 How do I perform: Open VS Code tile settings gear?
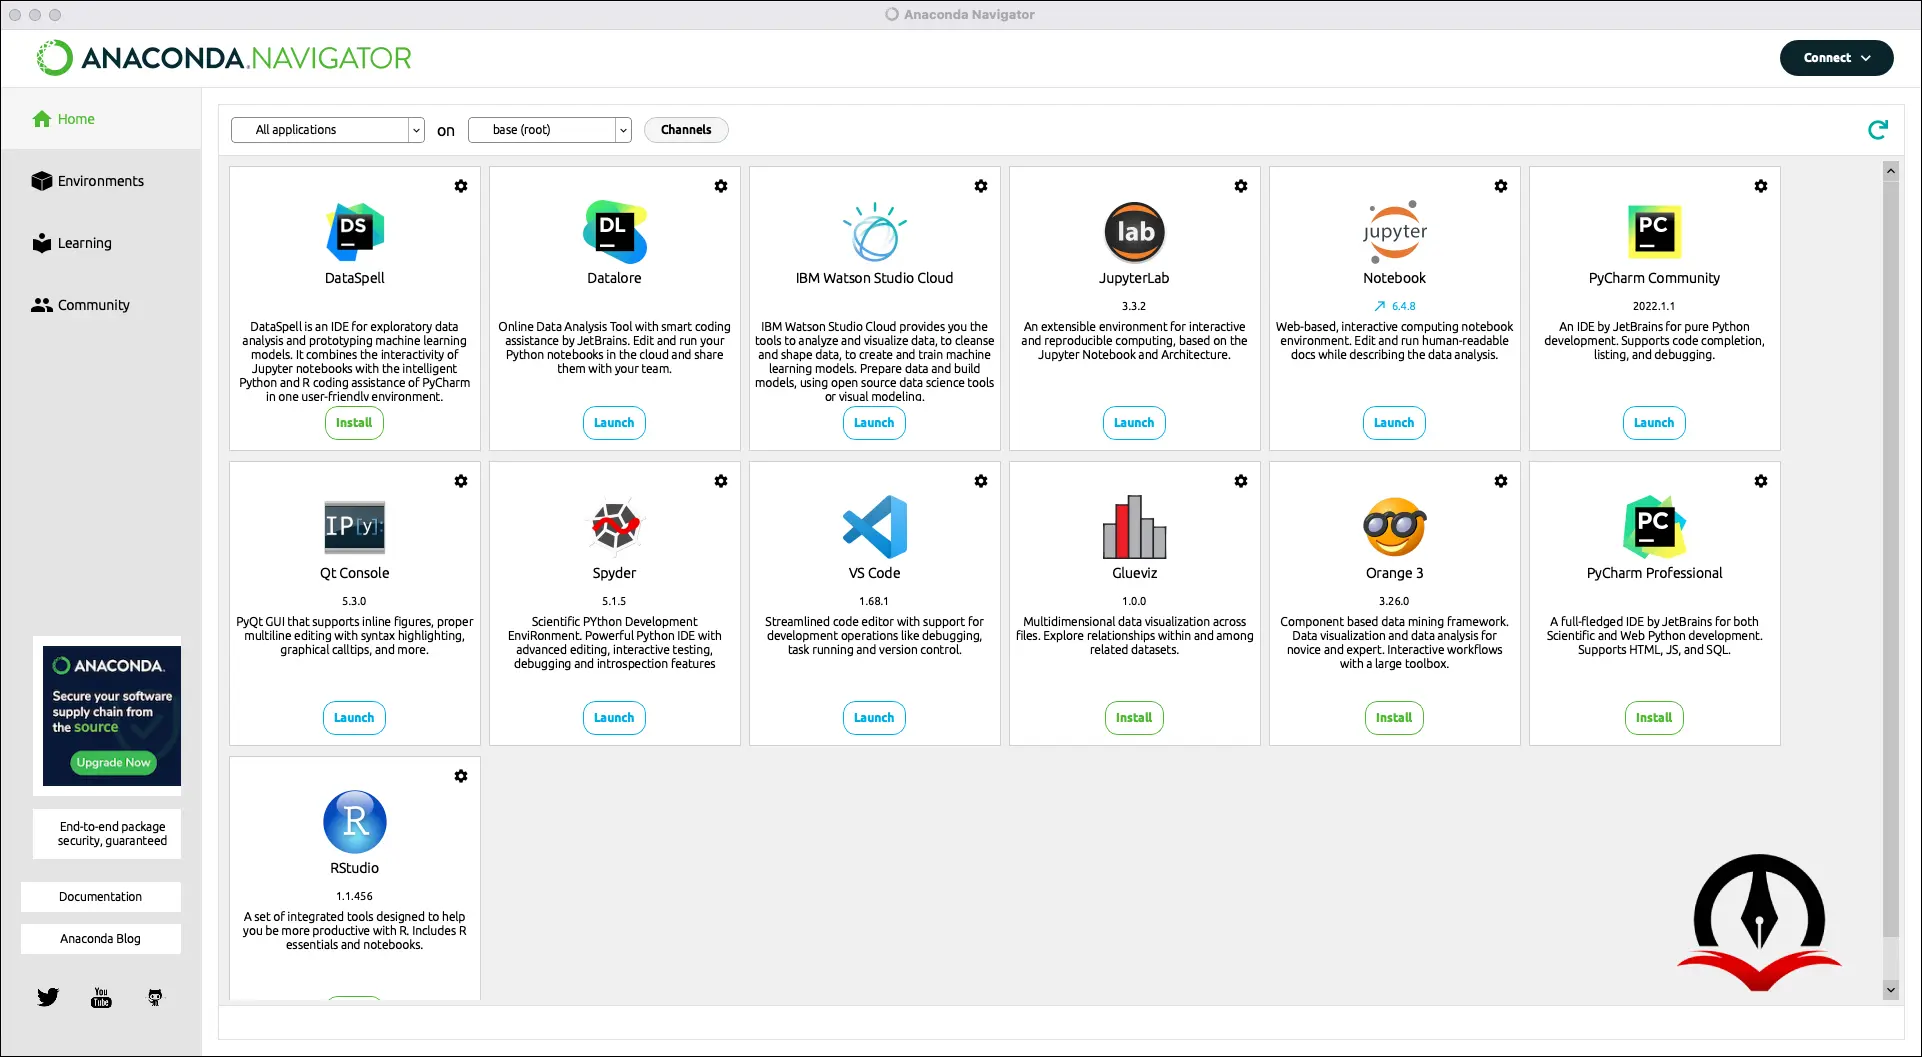click(x=981, y=481)
